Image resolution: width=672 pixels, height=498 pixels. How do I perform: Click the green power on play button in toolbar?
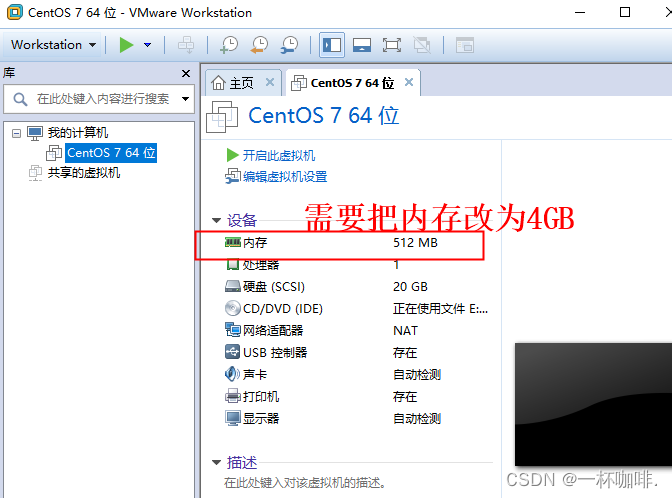(126, 45)
